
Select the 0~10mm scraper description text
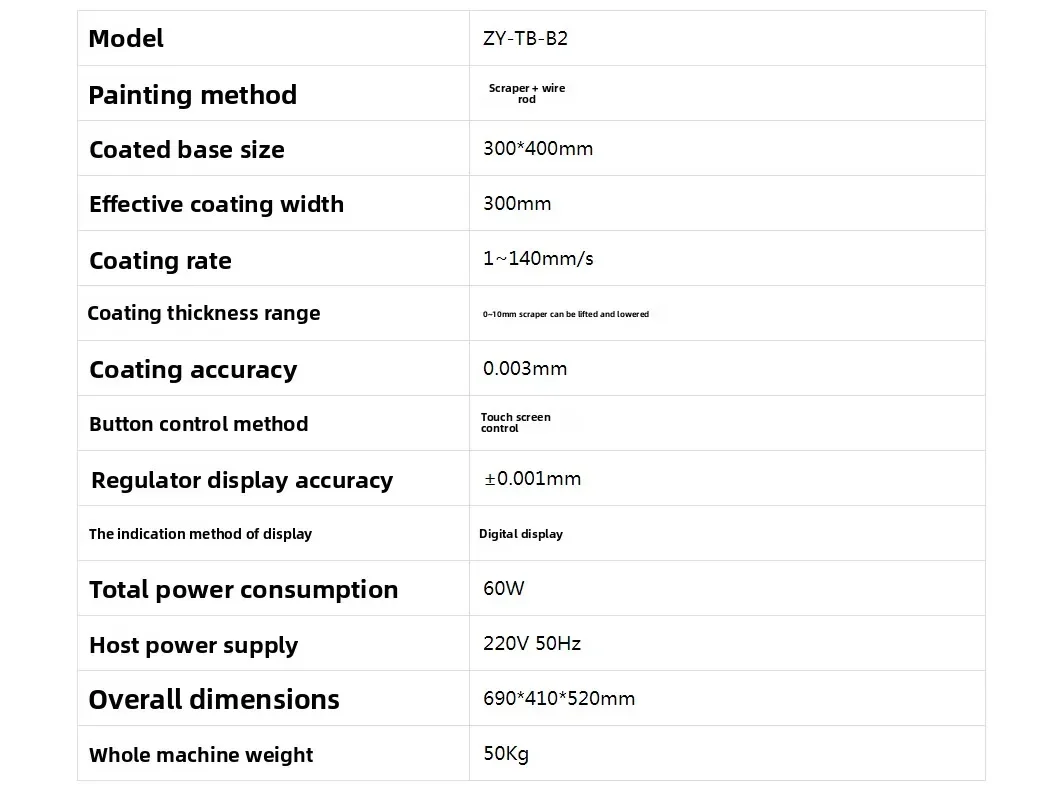click(565, 314)
